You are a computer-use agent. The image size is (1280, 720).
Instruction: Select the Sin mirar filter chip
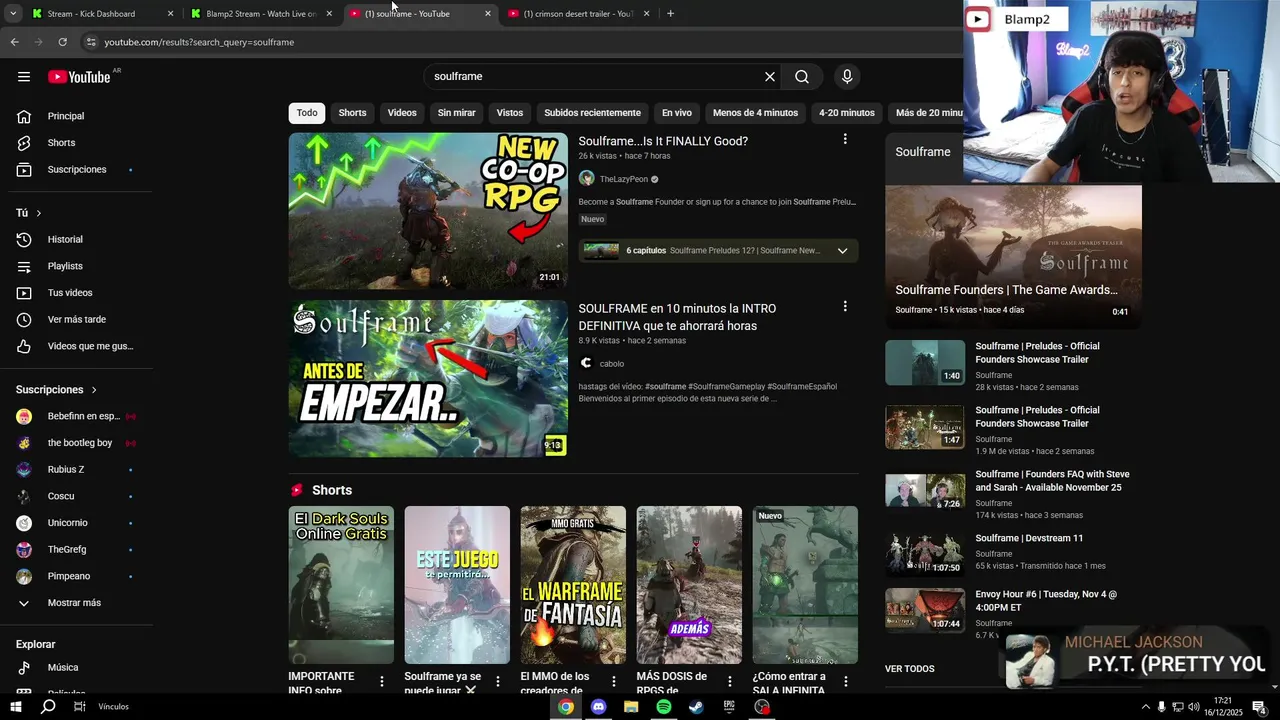[456, 113]
